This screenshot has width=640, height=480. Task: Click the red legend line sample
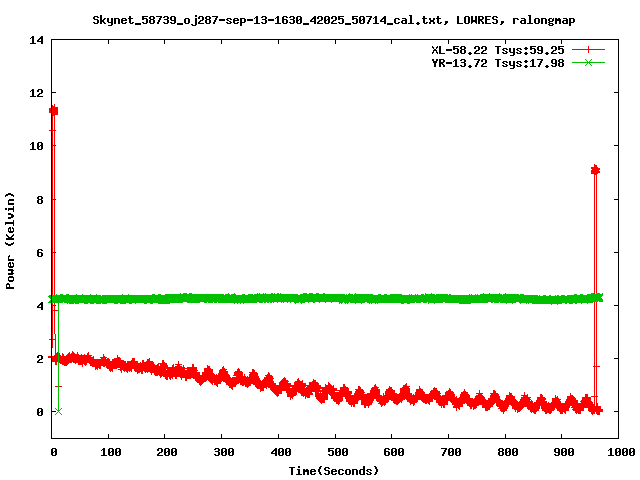tap(588, 50)
